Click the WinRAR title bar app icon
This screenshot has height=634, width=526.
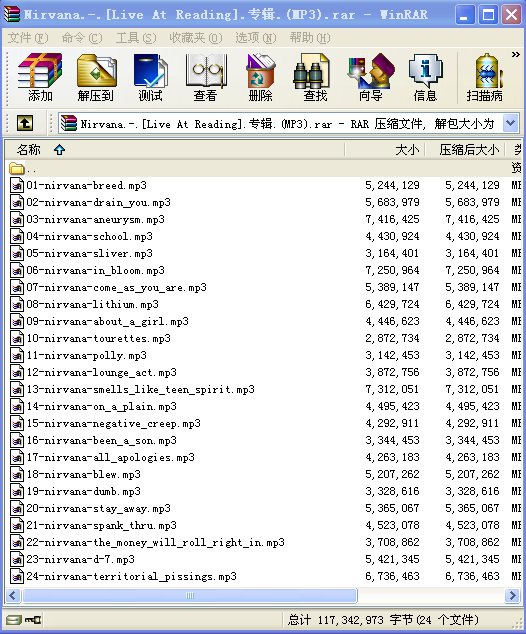pos(12,14)
